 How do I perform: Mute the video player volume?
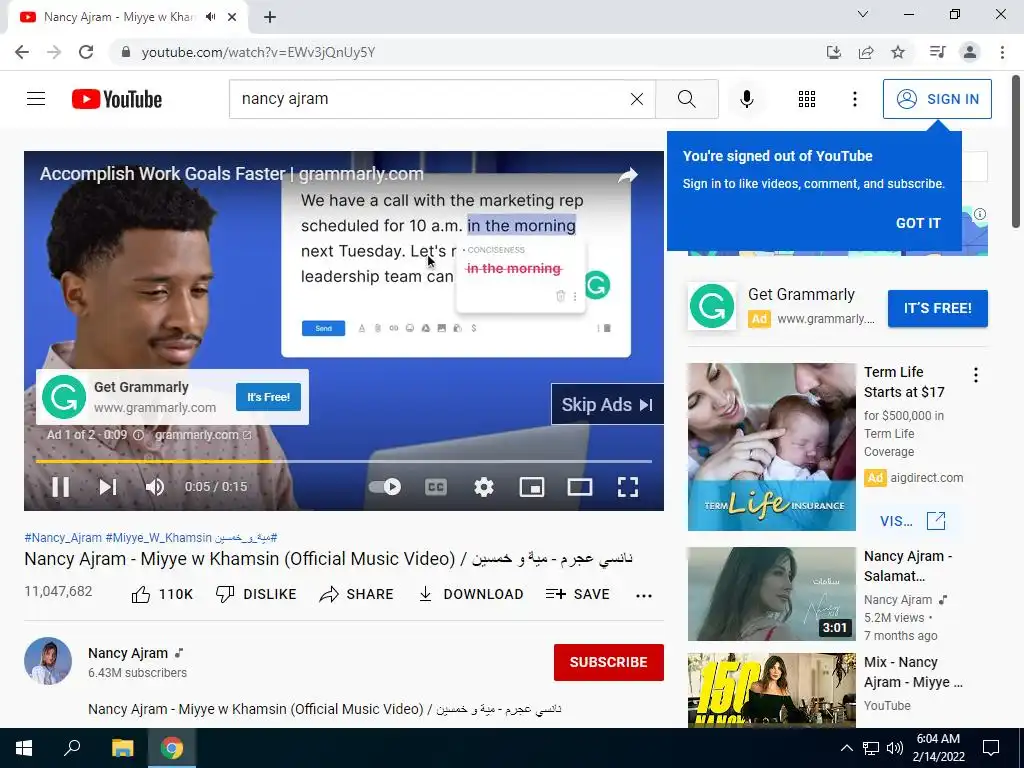(x=155, y=487)
